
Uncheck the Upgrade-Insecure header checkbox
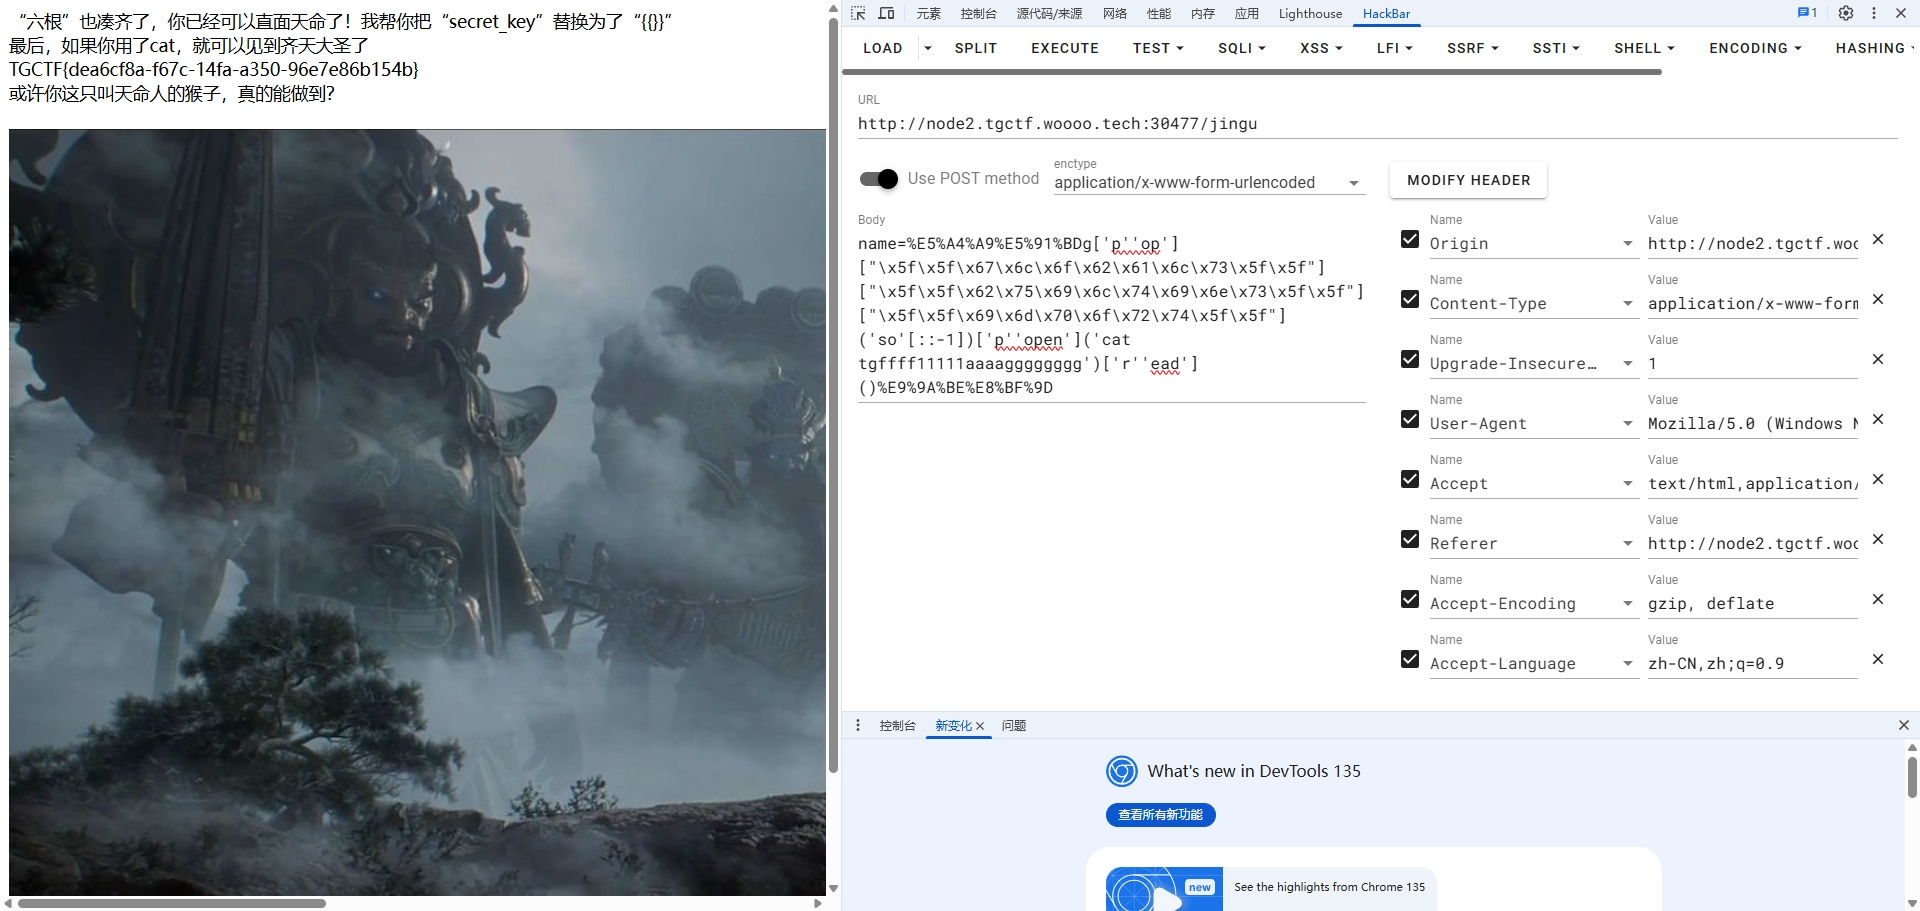(1410, 359)
